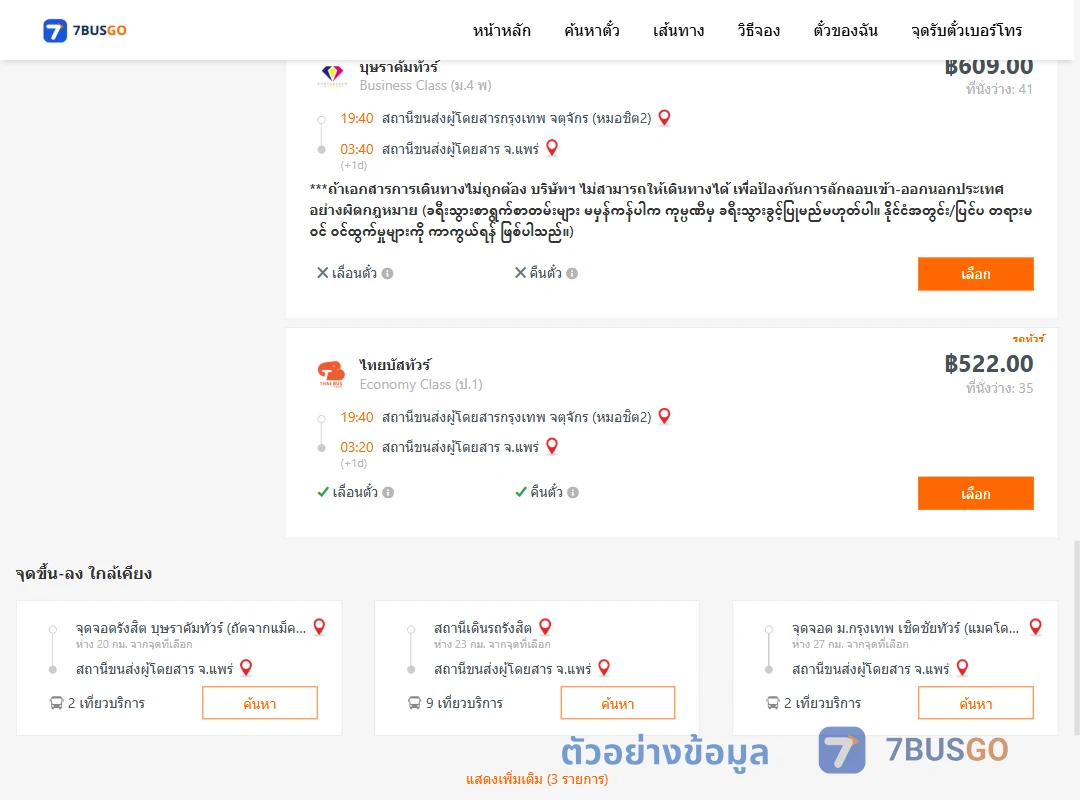Open วิธีจอง in the top menu

758,30
